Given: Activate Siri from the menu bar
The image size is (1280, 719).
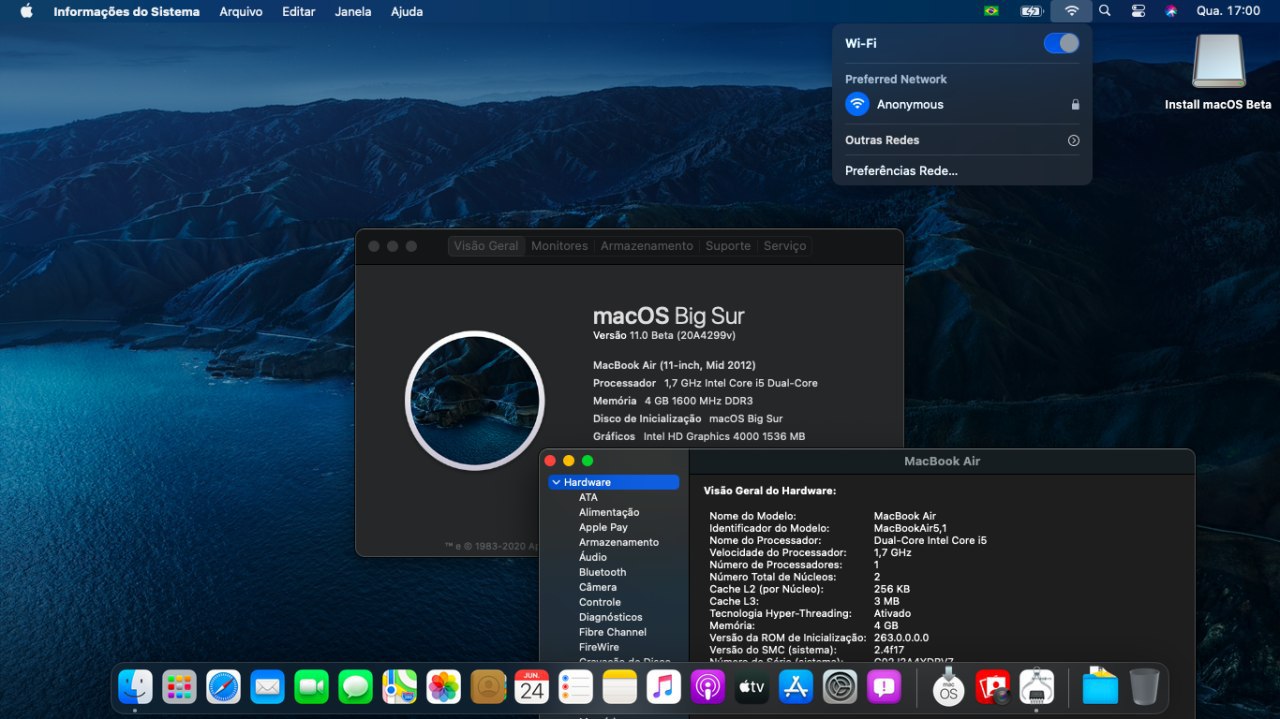Looking at the screenshot, I should (x=1171, y=11).
